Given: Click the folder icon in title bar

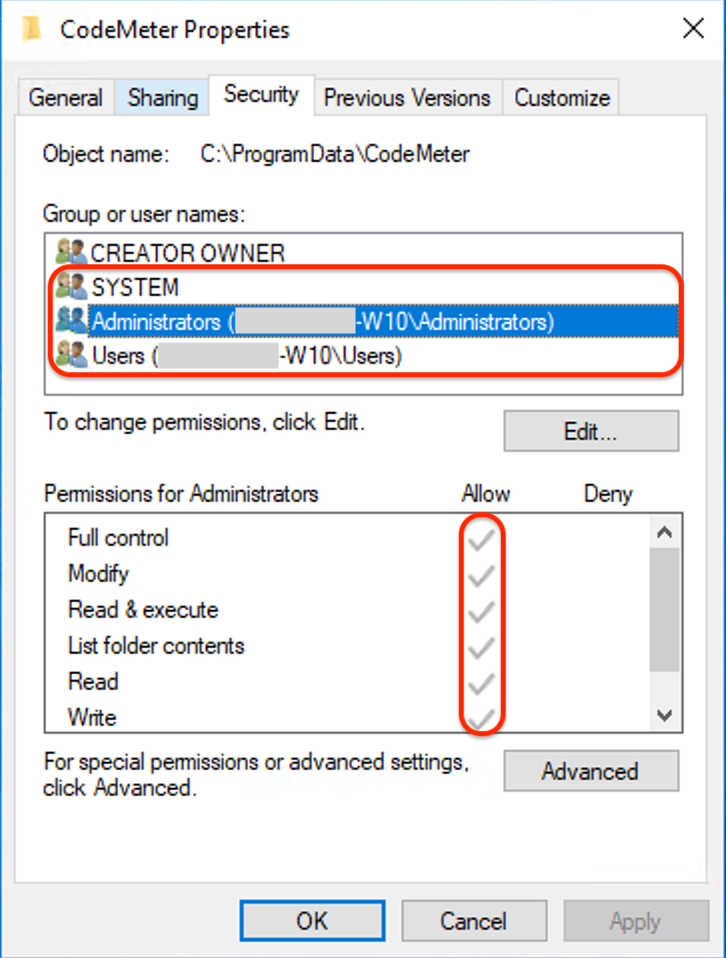Looking at the screenshot, I should pyautogui.click(x=33, y=29).
